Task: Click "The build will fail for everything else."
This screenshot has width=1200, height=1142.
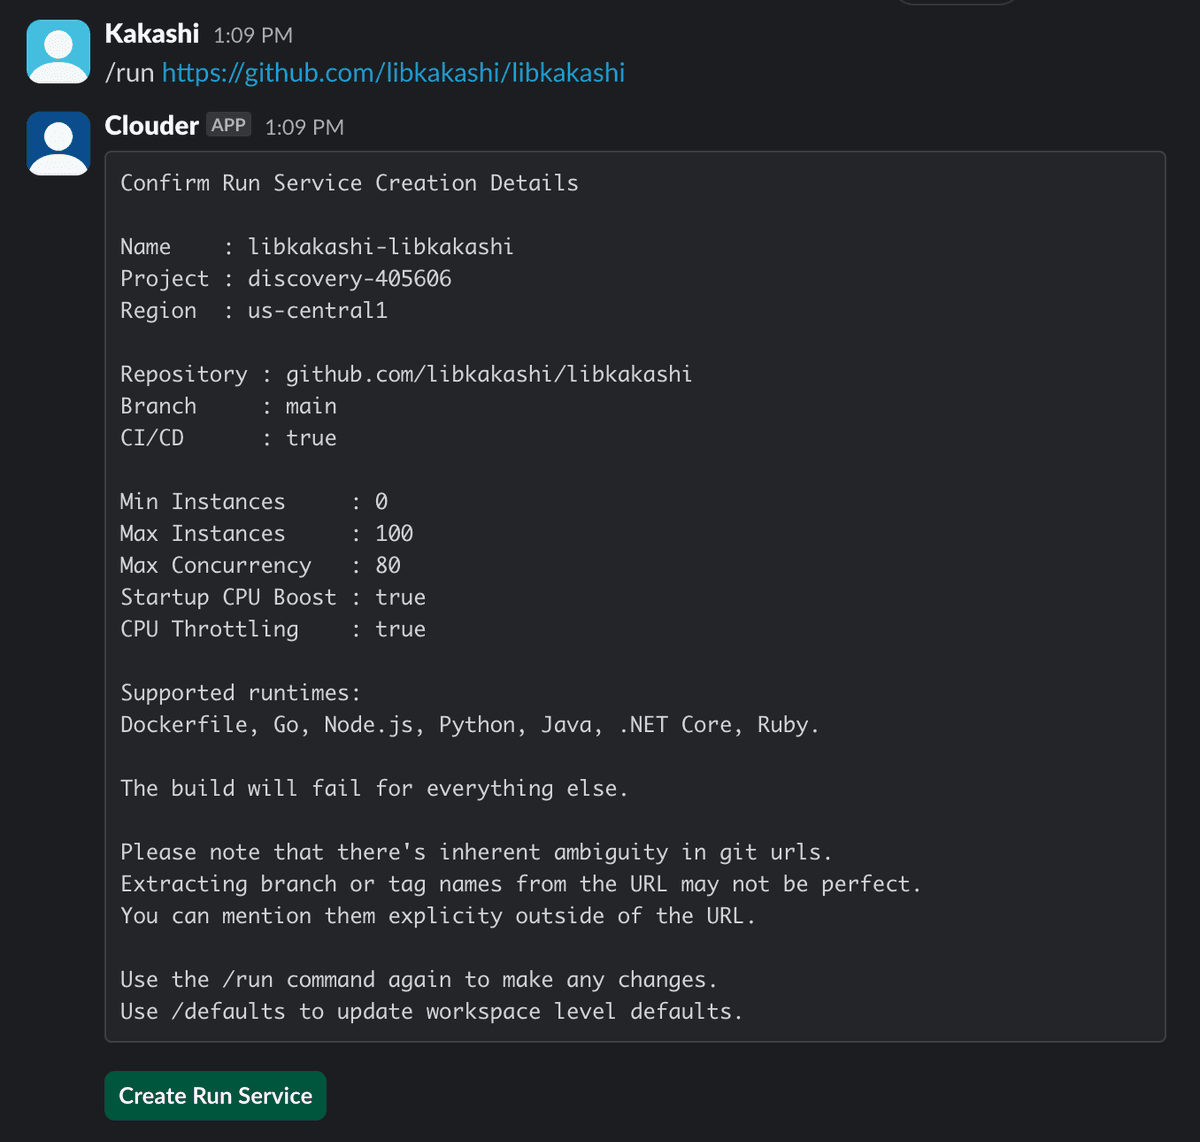Action: [x=374, y=789]
